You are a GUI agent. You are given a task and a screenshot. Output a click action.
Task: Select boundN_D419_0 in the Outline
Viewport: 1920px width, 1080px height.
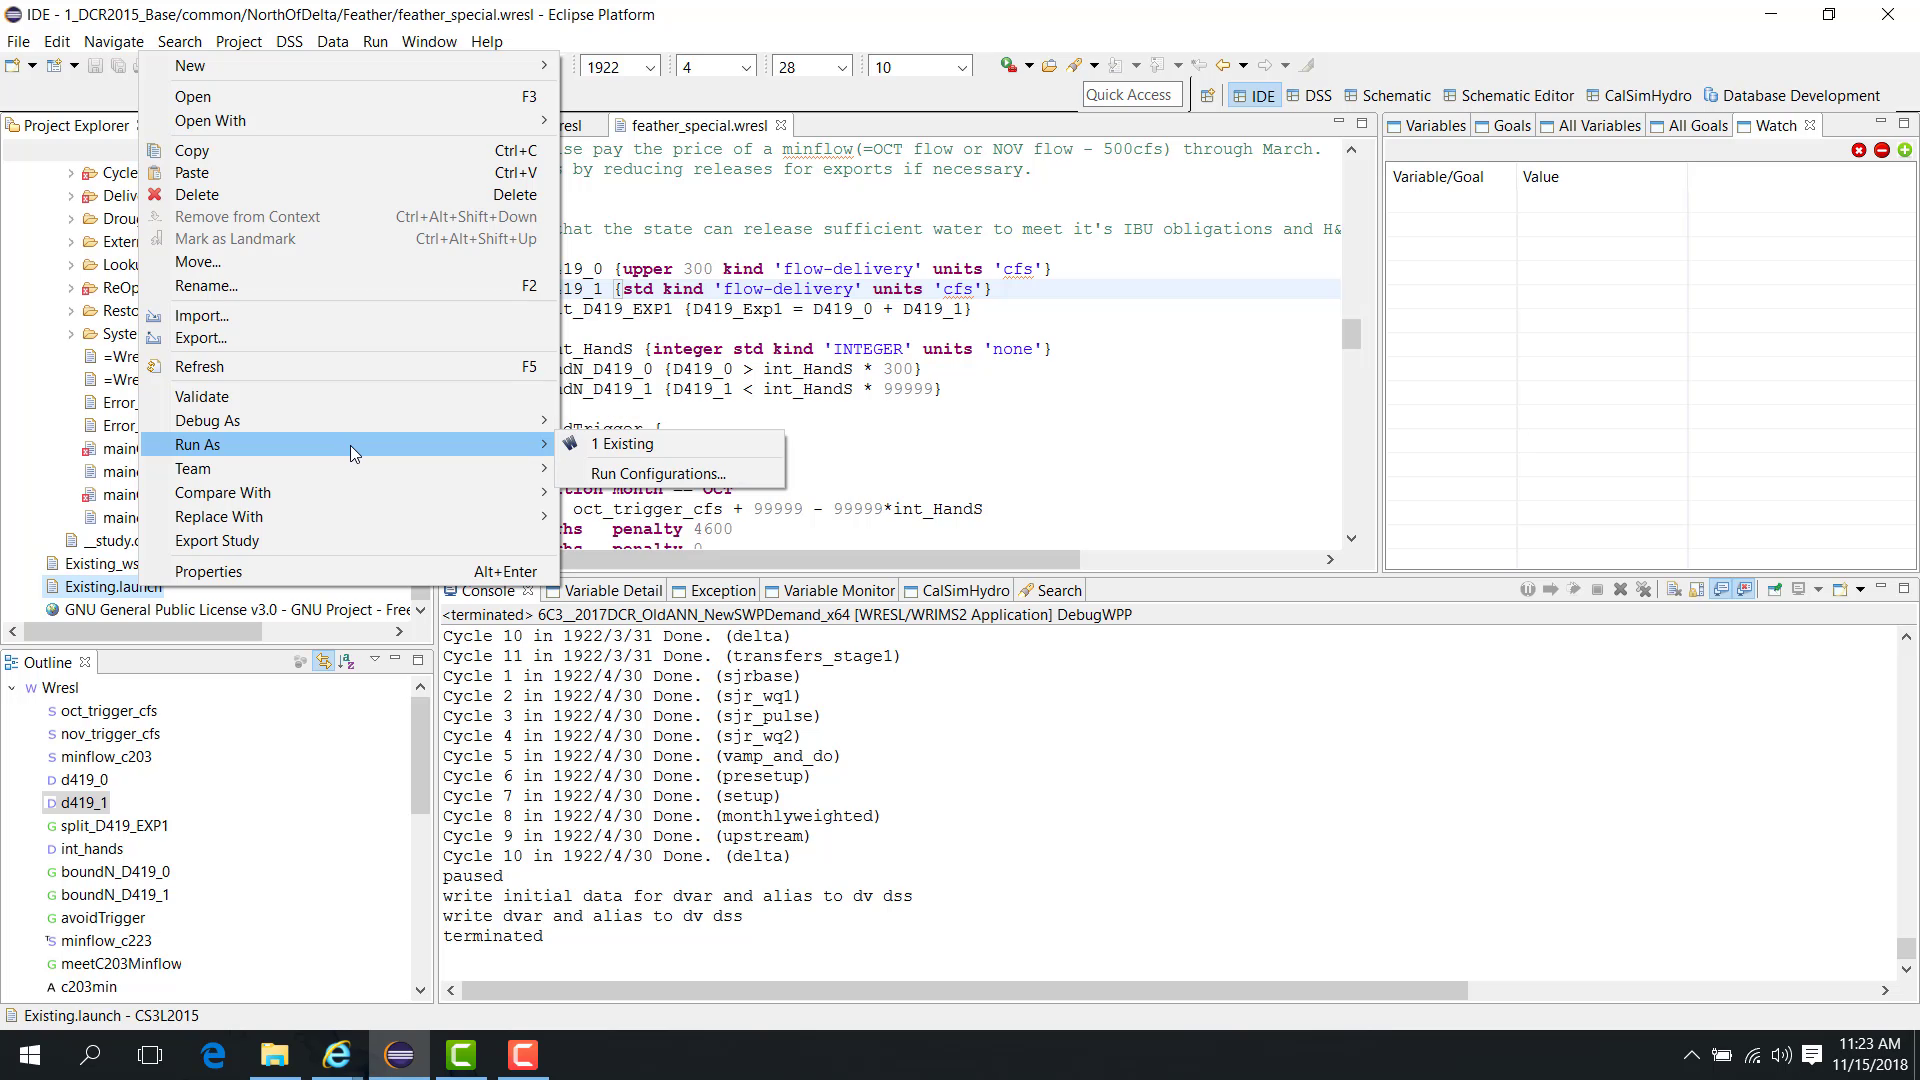tap(115, 872)
